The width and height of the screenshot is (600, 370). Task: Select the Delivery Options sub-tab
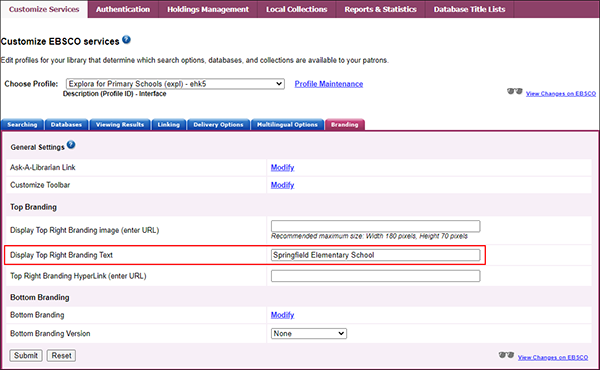pos(218,124)
